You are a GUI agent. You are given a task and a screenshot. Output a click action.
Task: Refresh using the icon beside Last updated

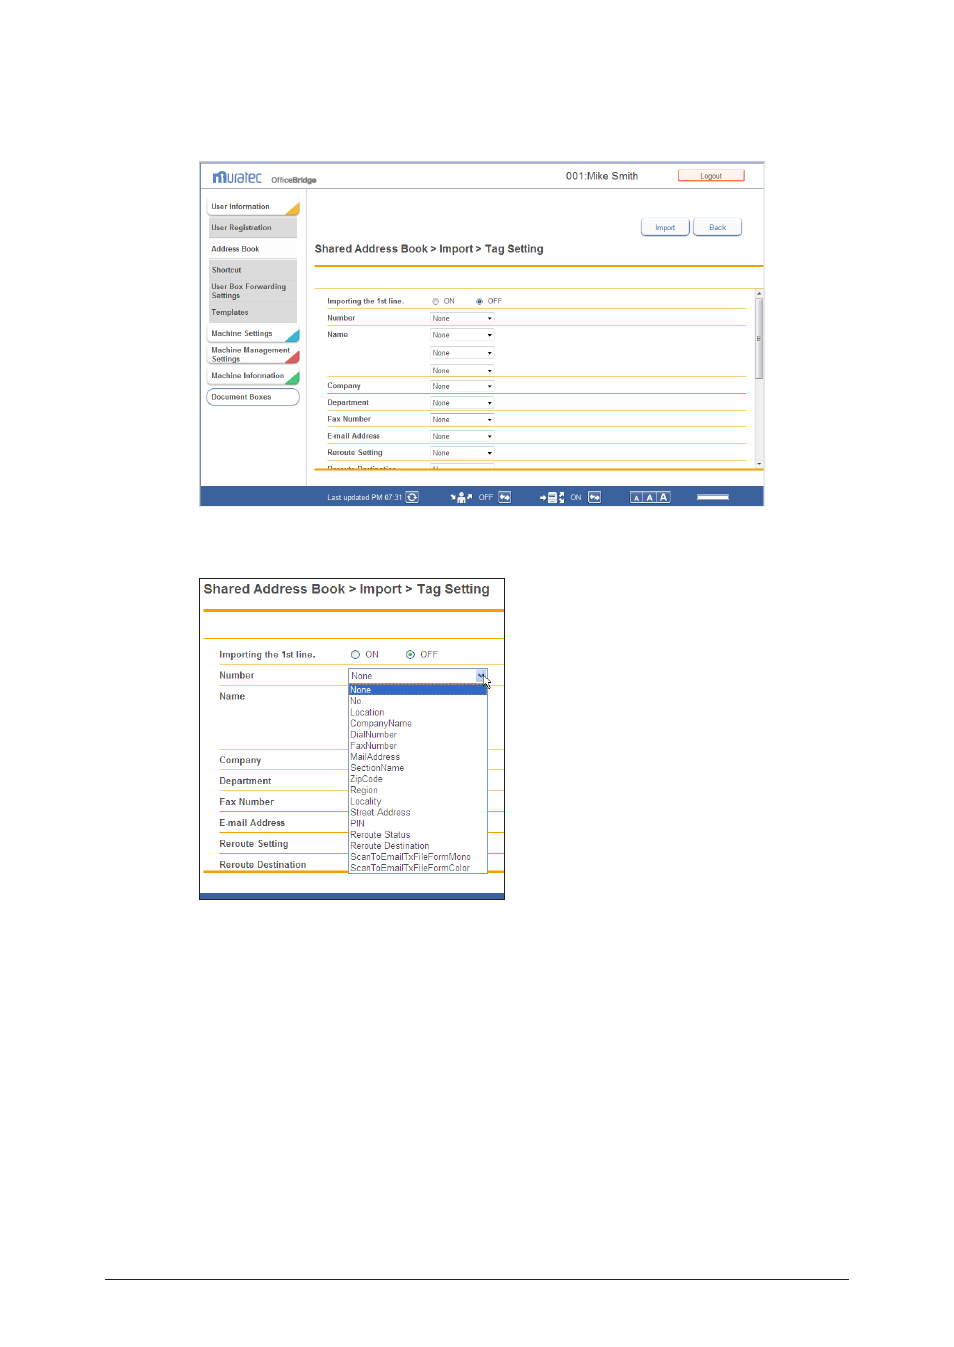(x=412, y=497)
